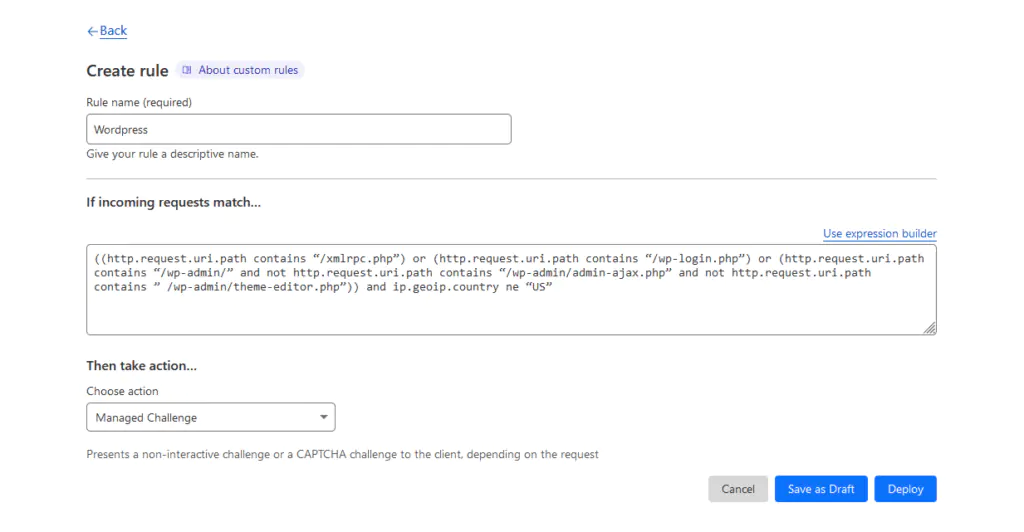The image size is (1024, 532).
Task: Select the If incoming requests match heading
Action: [x=173, y=203]
